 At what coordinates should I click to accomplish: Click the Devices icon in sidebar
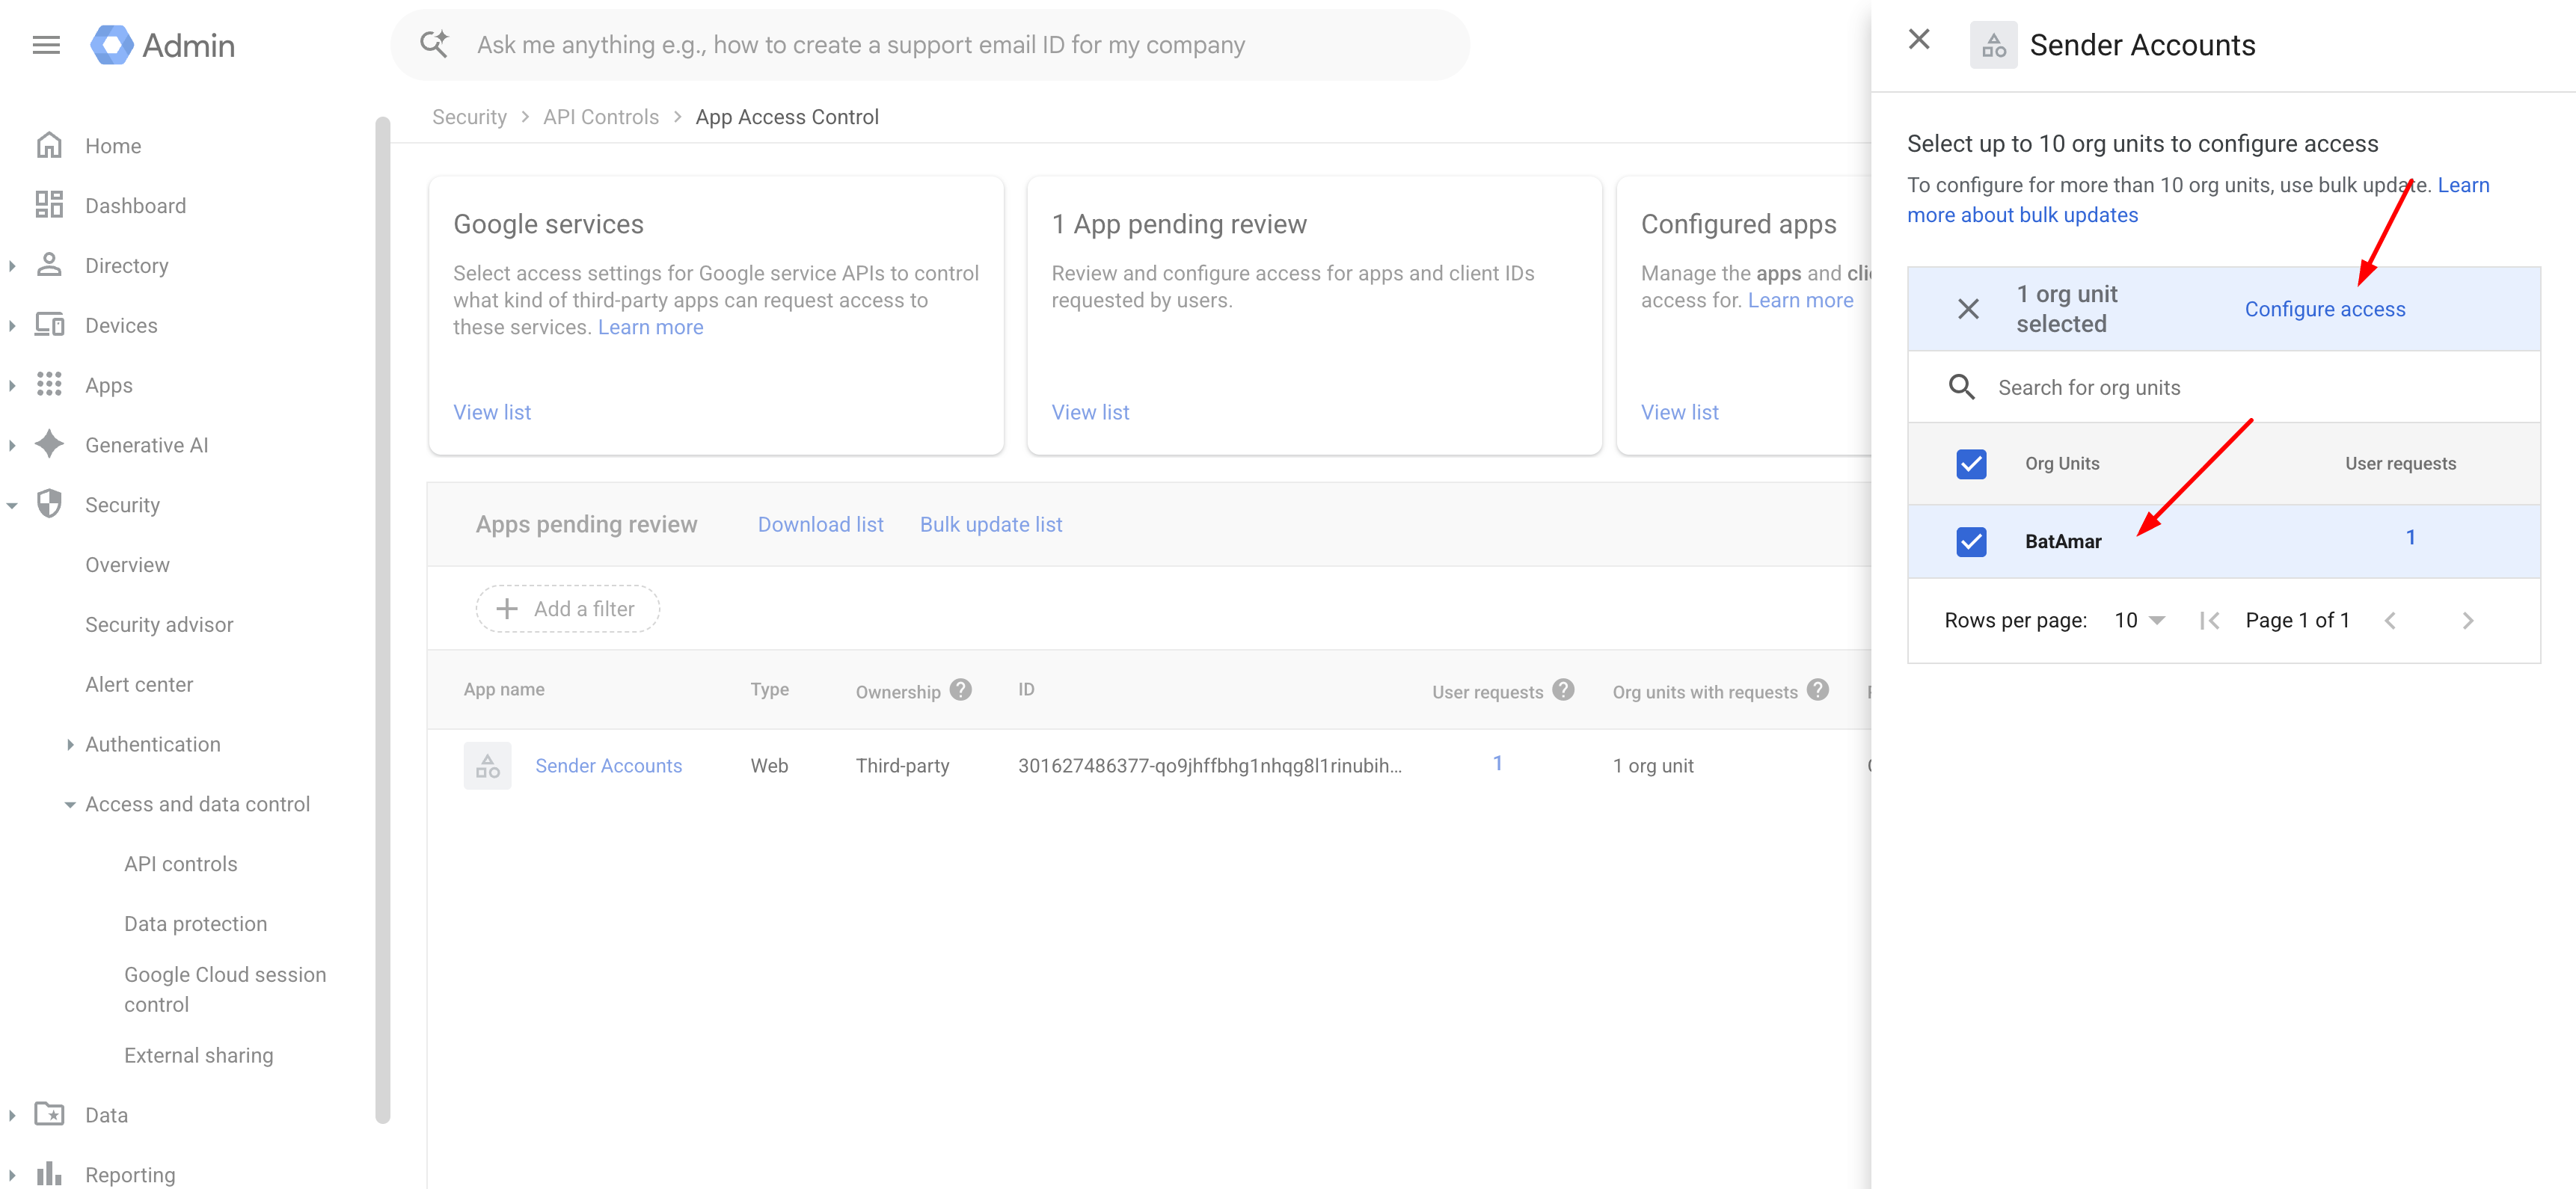tap(49, 325)
